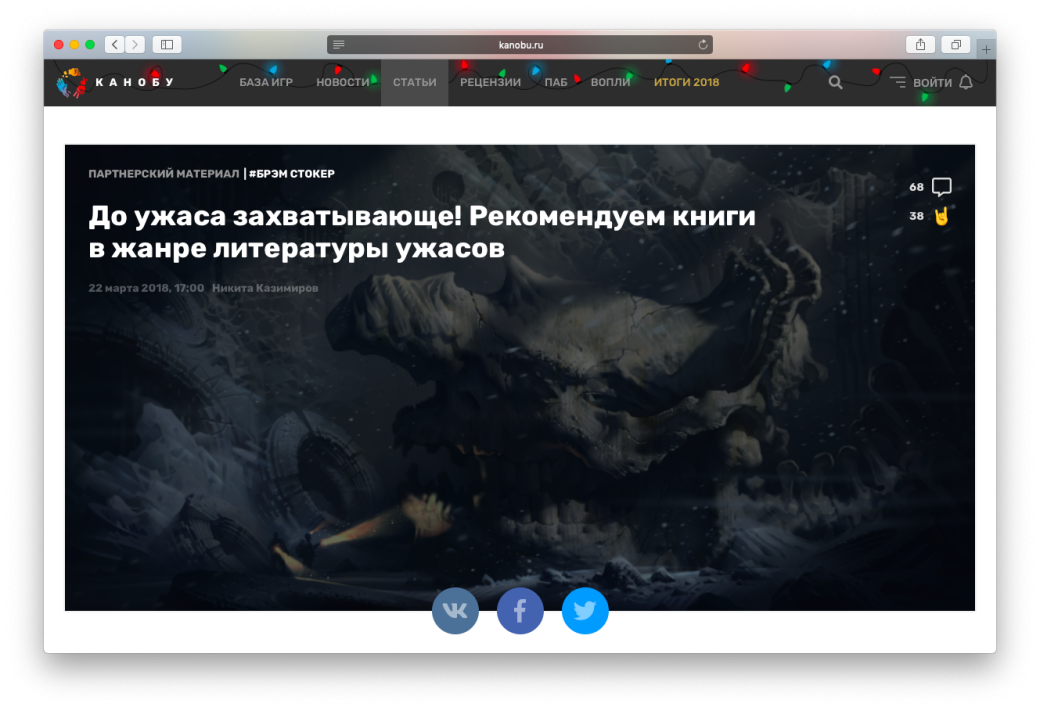
Task: Add a new tab with plus button
Action: 986,49
